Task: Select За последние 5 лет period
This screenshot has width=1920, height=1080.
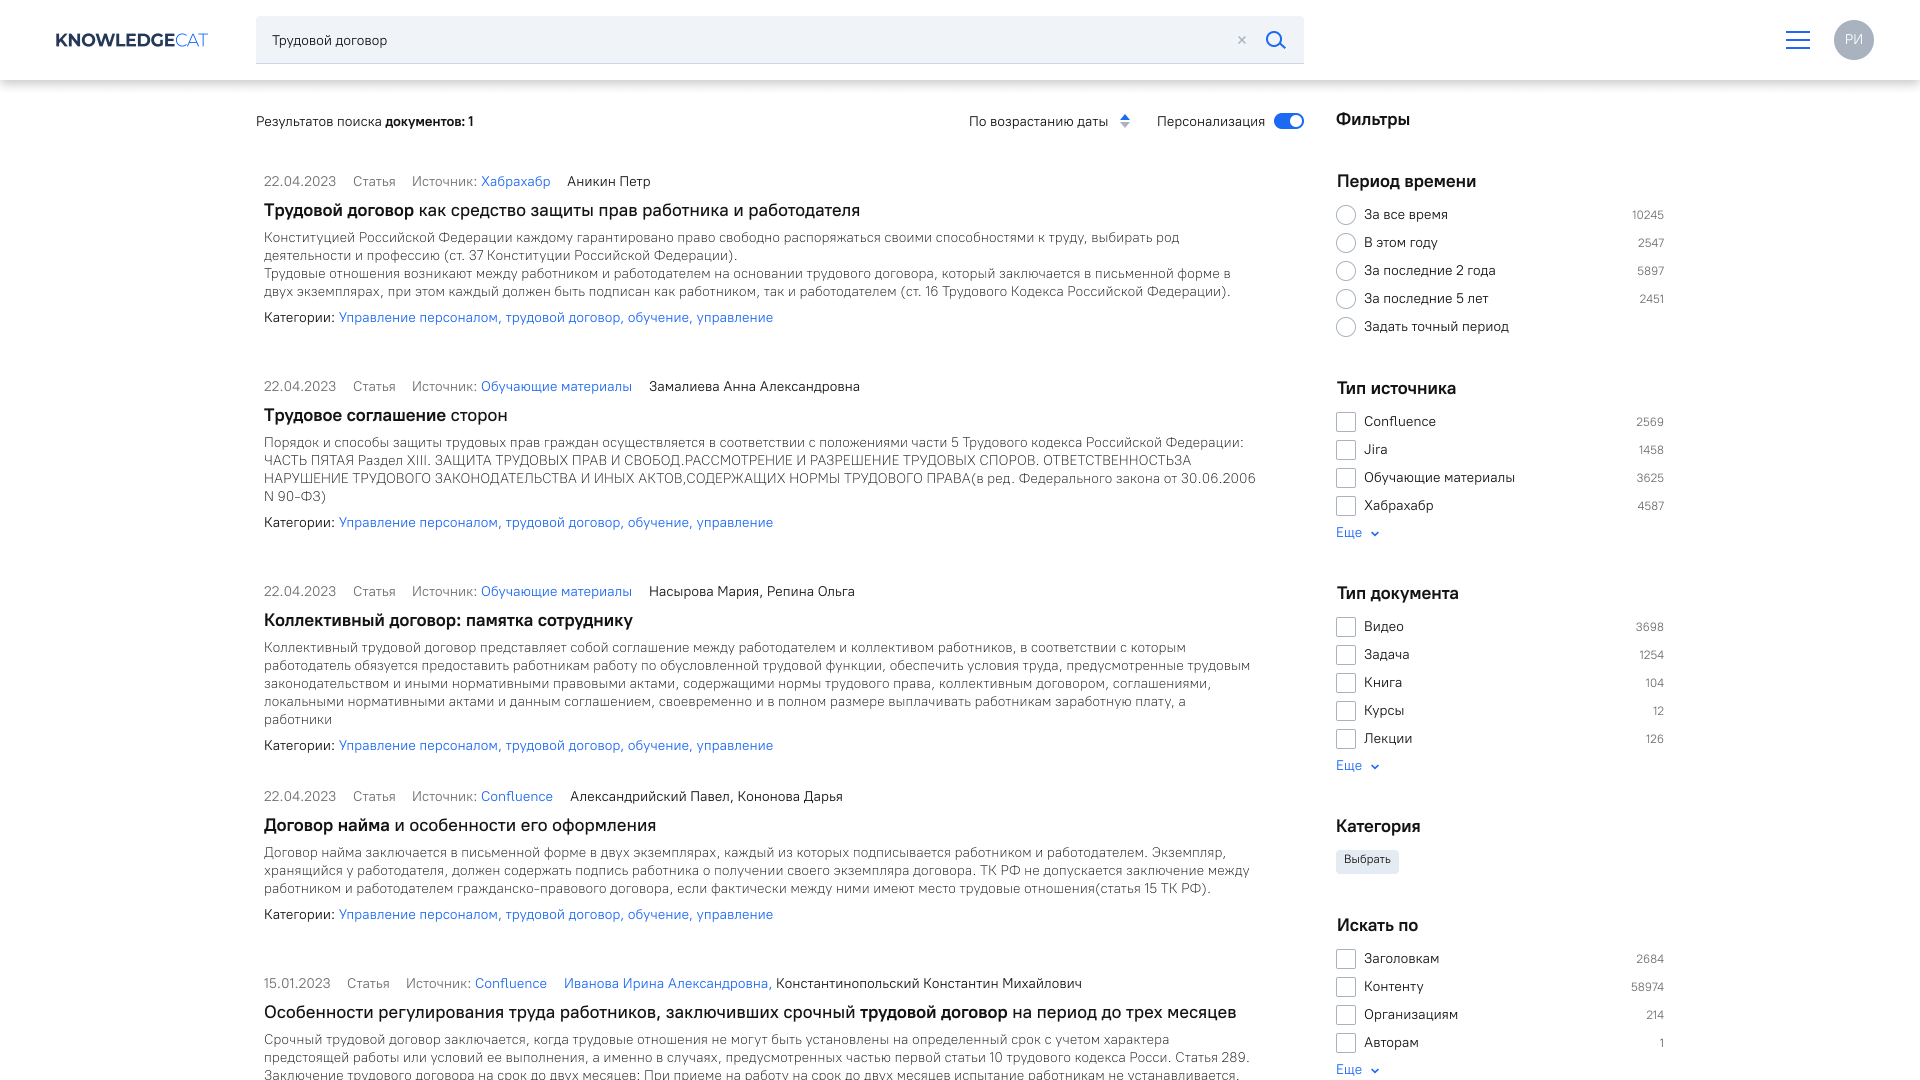Action: click(x=1346, y=299)
